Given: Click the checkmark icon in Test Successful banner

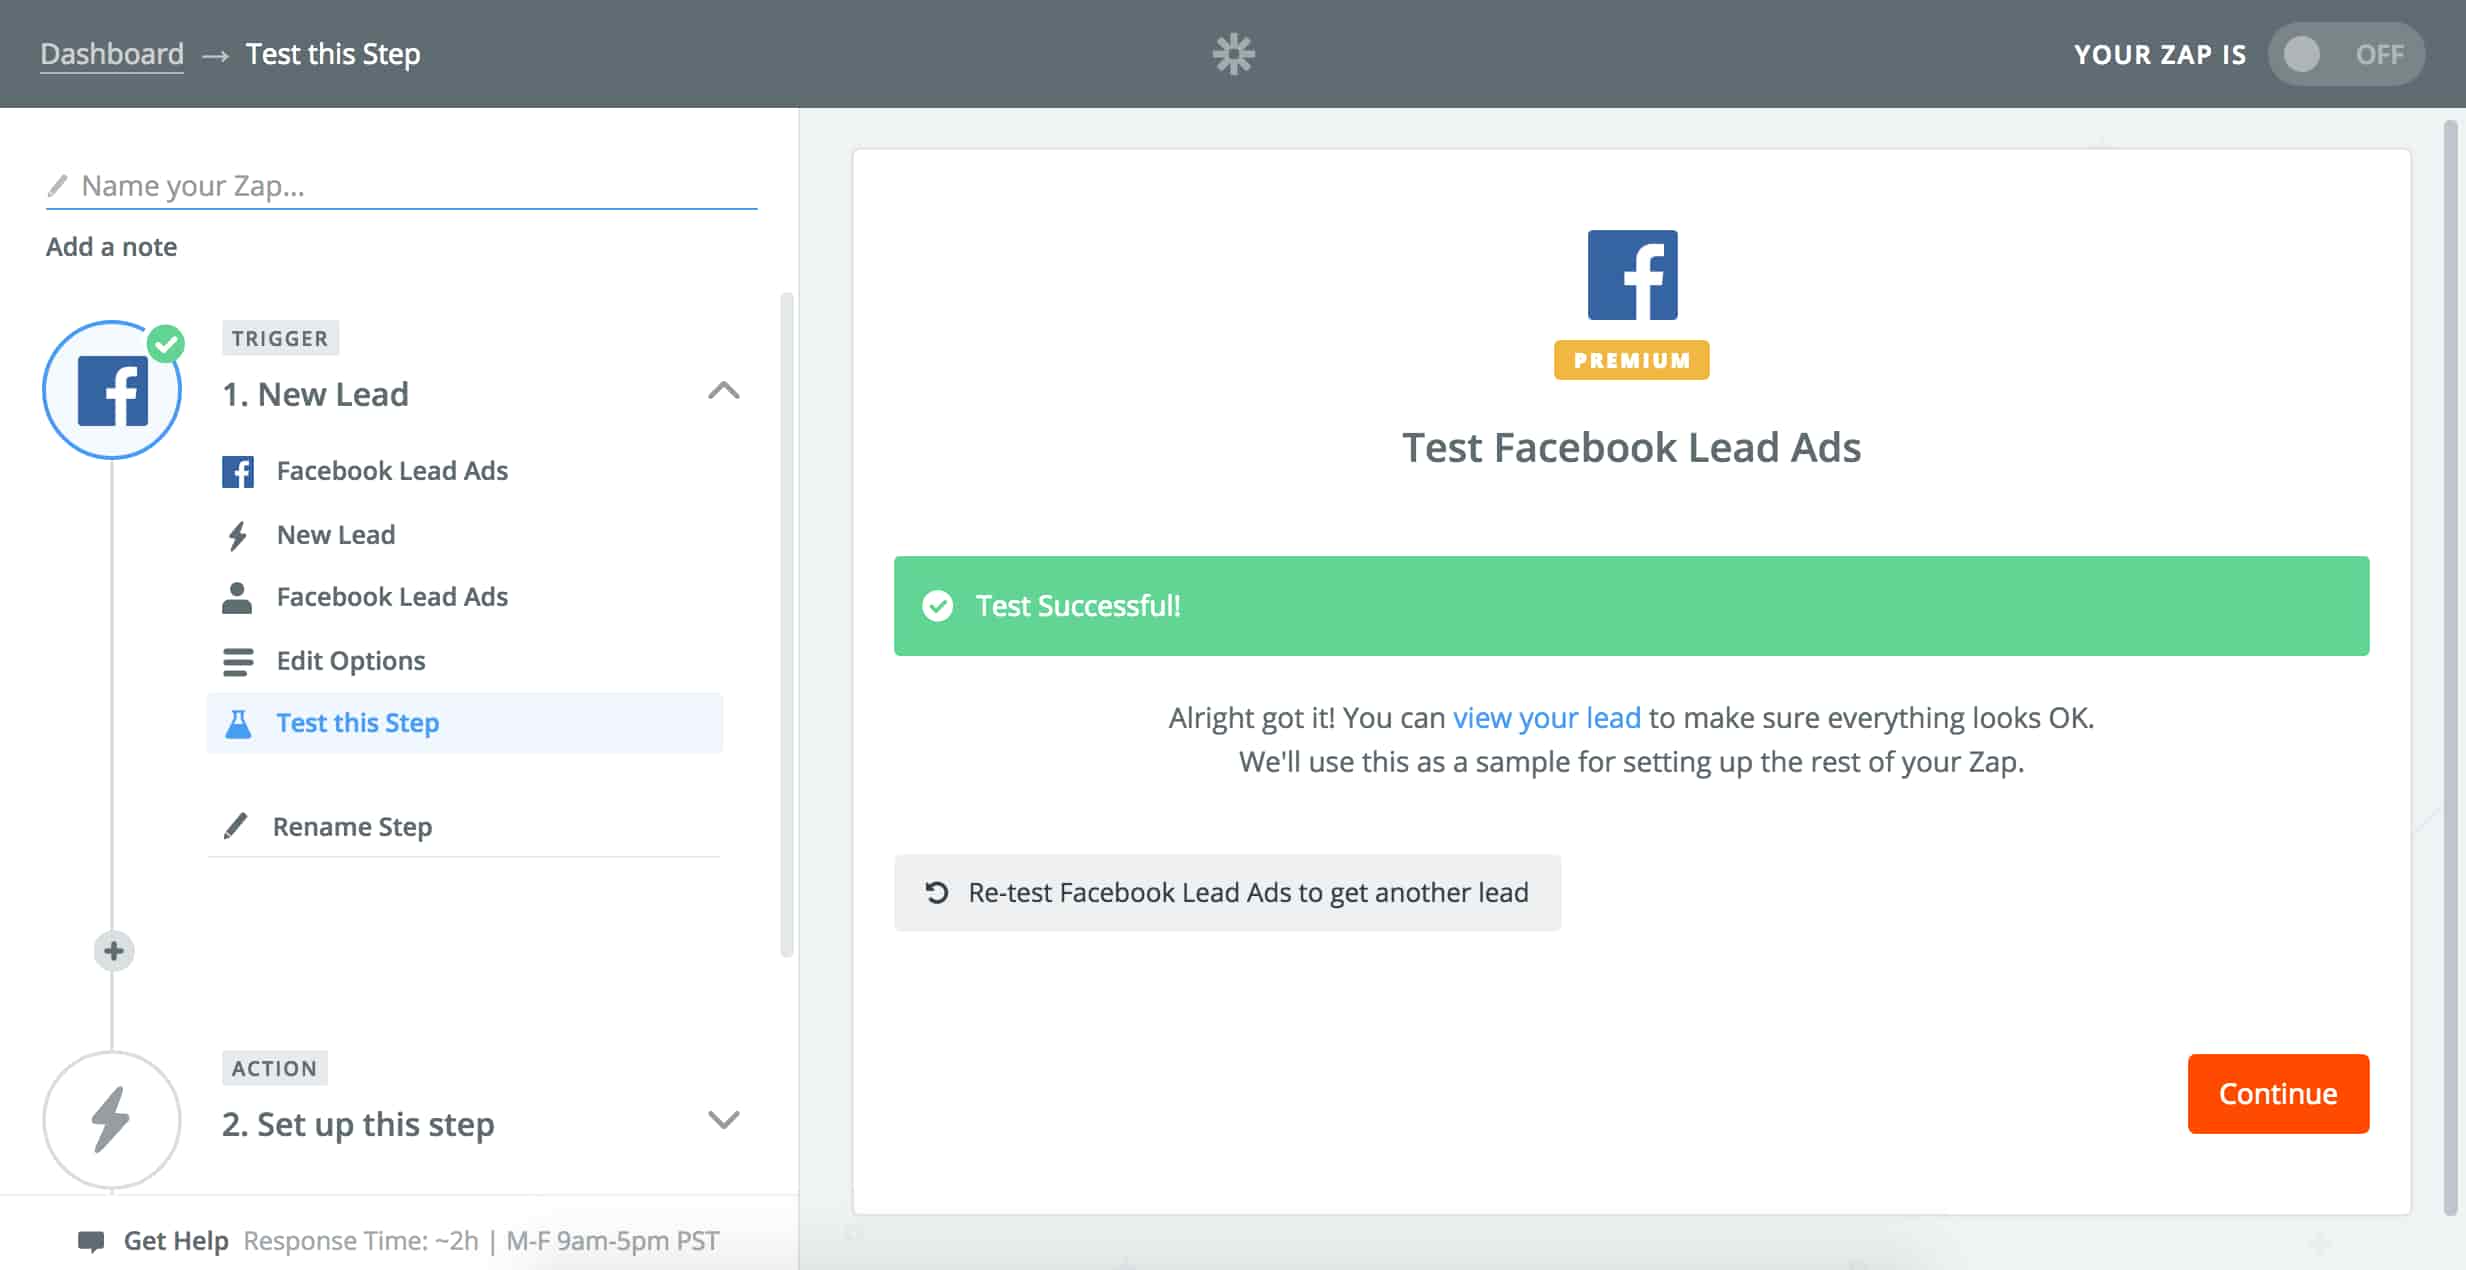Looking at the screenshot, I should click(937, 606).
